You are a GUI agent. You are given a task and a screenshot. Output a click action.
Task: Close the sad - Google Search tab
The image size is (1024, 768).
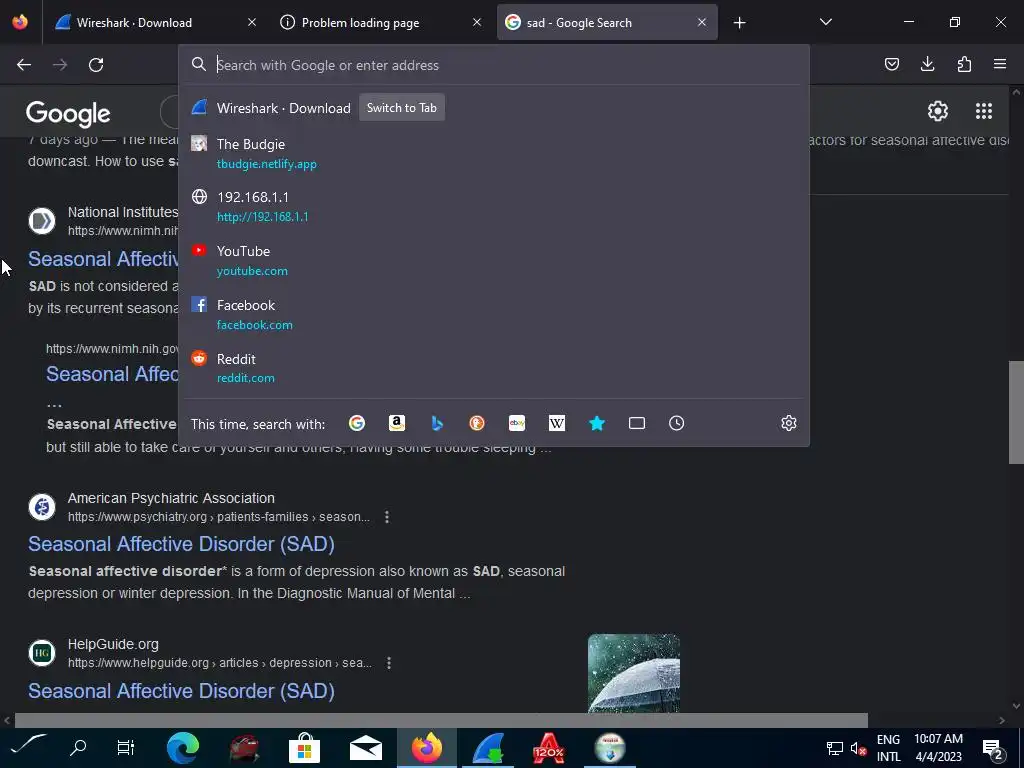coord(702,22)
